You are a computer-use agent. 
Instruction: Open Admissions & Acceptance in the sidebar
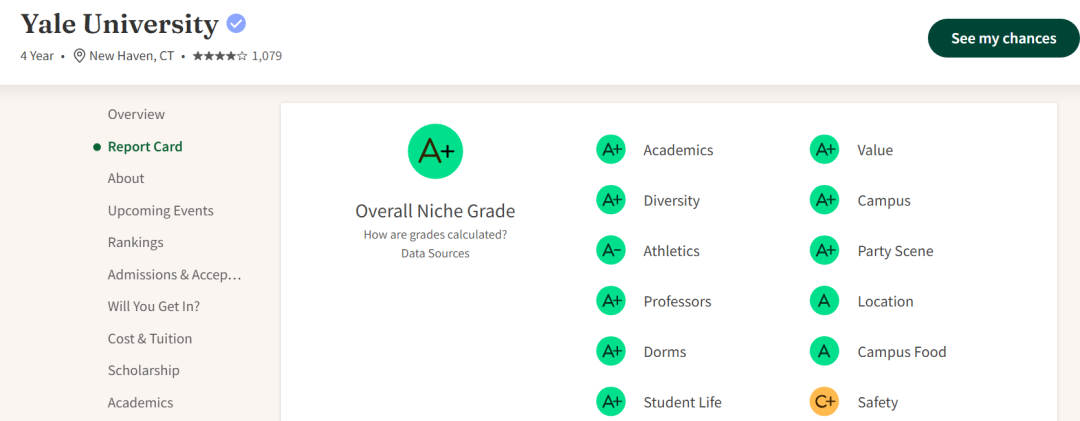[x=175, y=274]
